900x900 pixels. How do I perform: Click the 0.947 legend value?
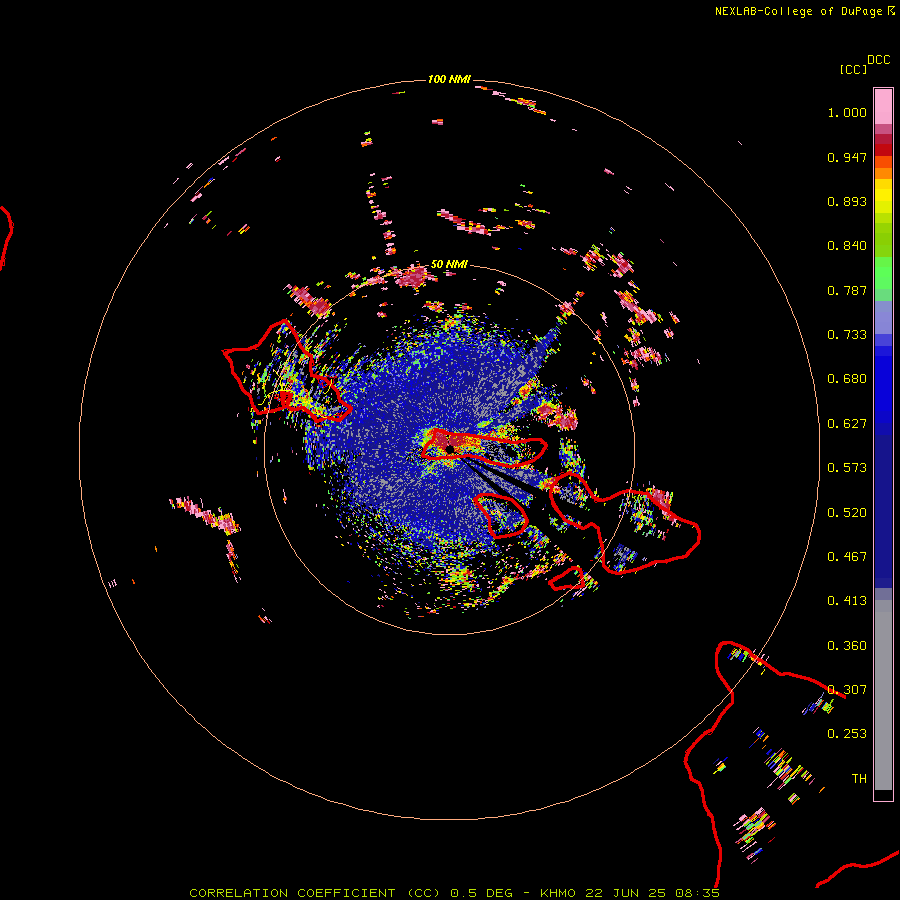click(847, 157)
